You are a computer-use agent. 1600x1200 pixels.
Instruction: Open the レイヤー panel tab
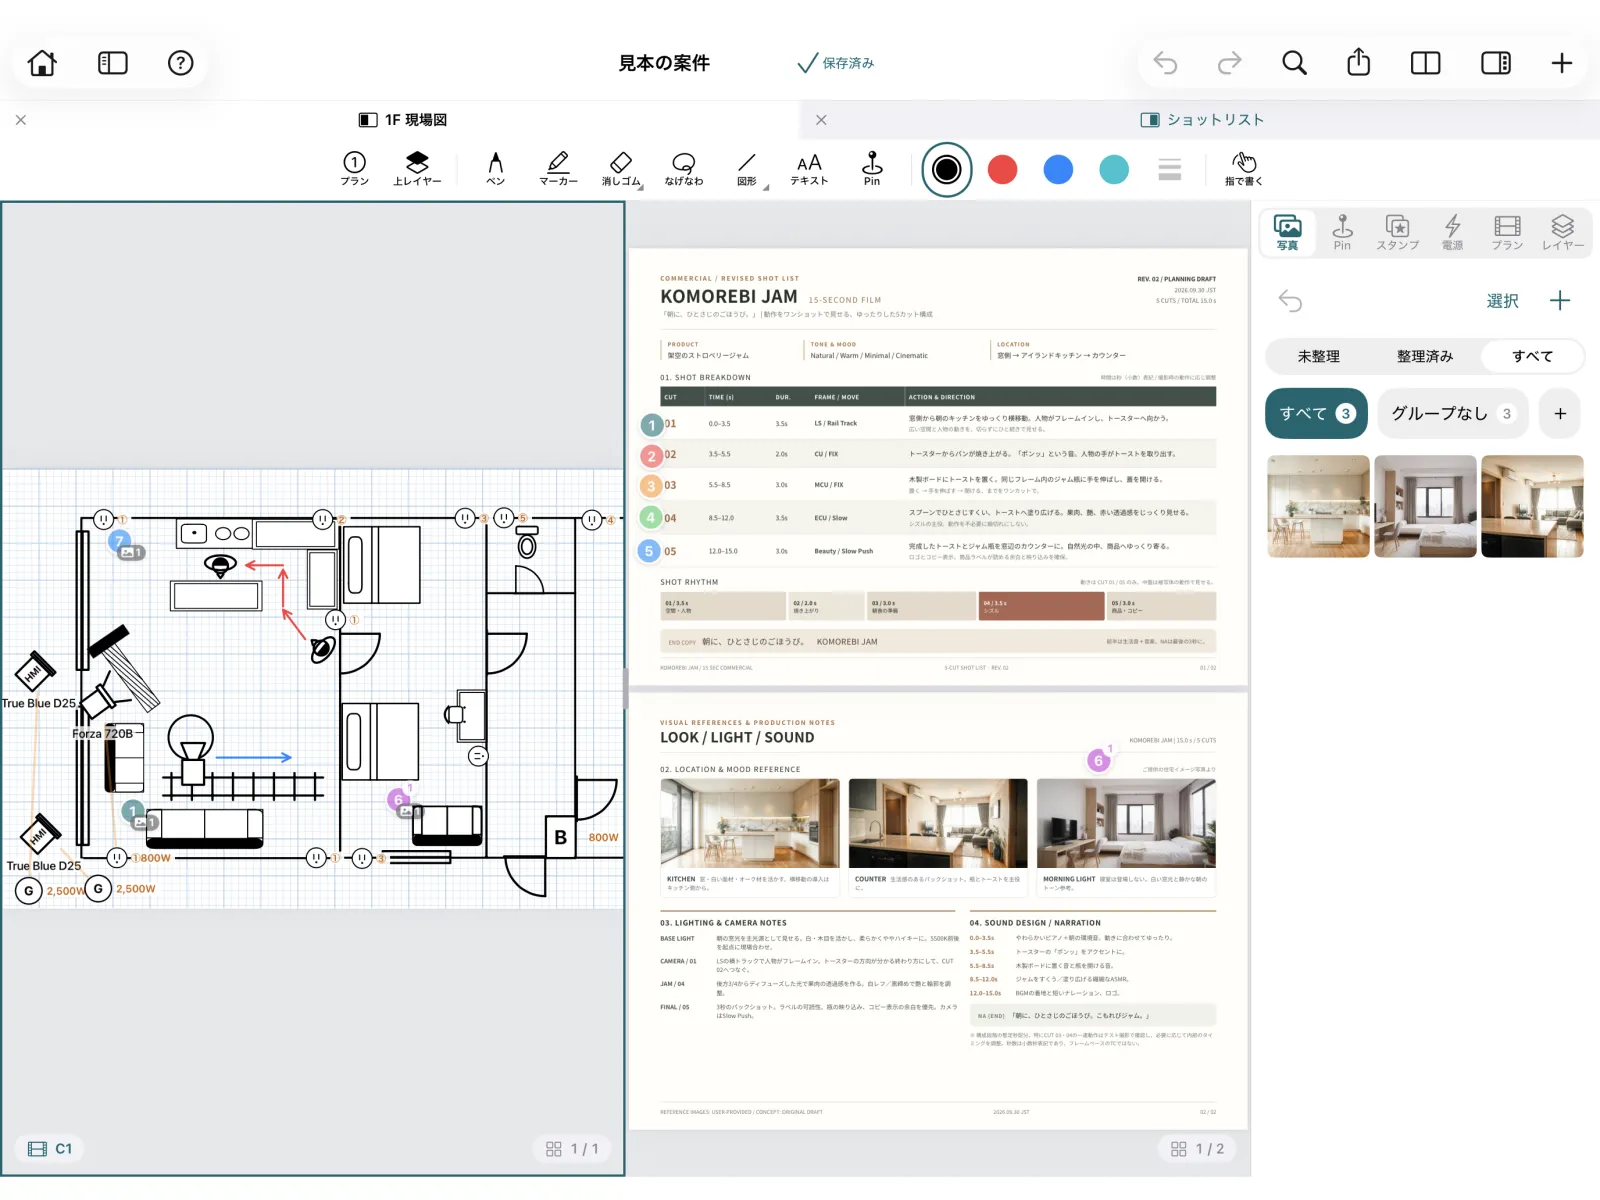(1562, 232)
